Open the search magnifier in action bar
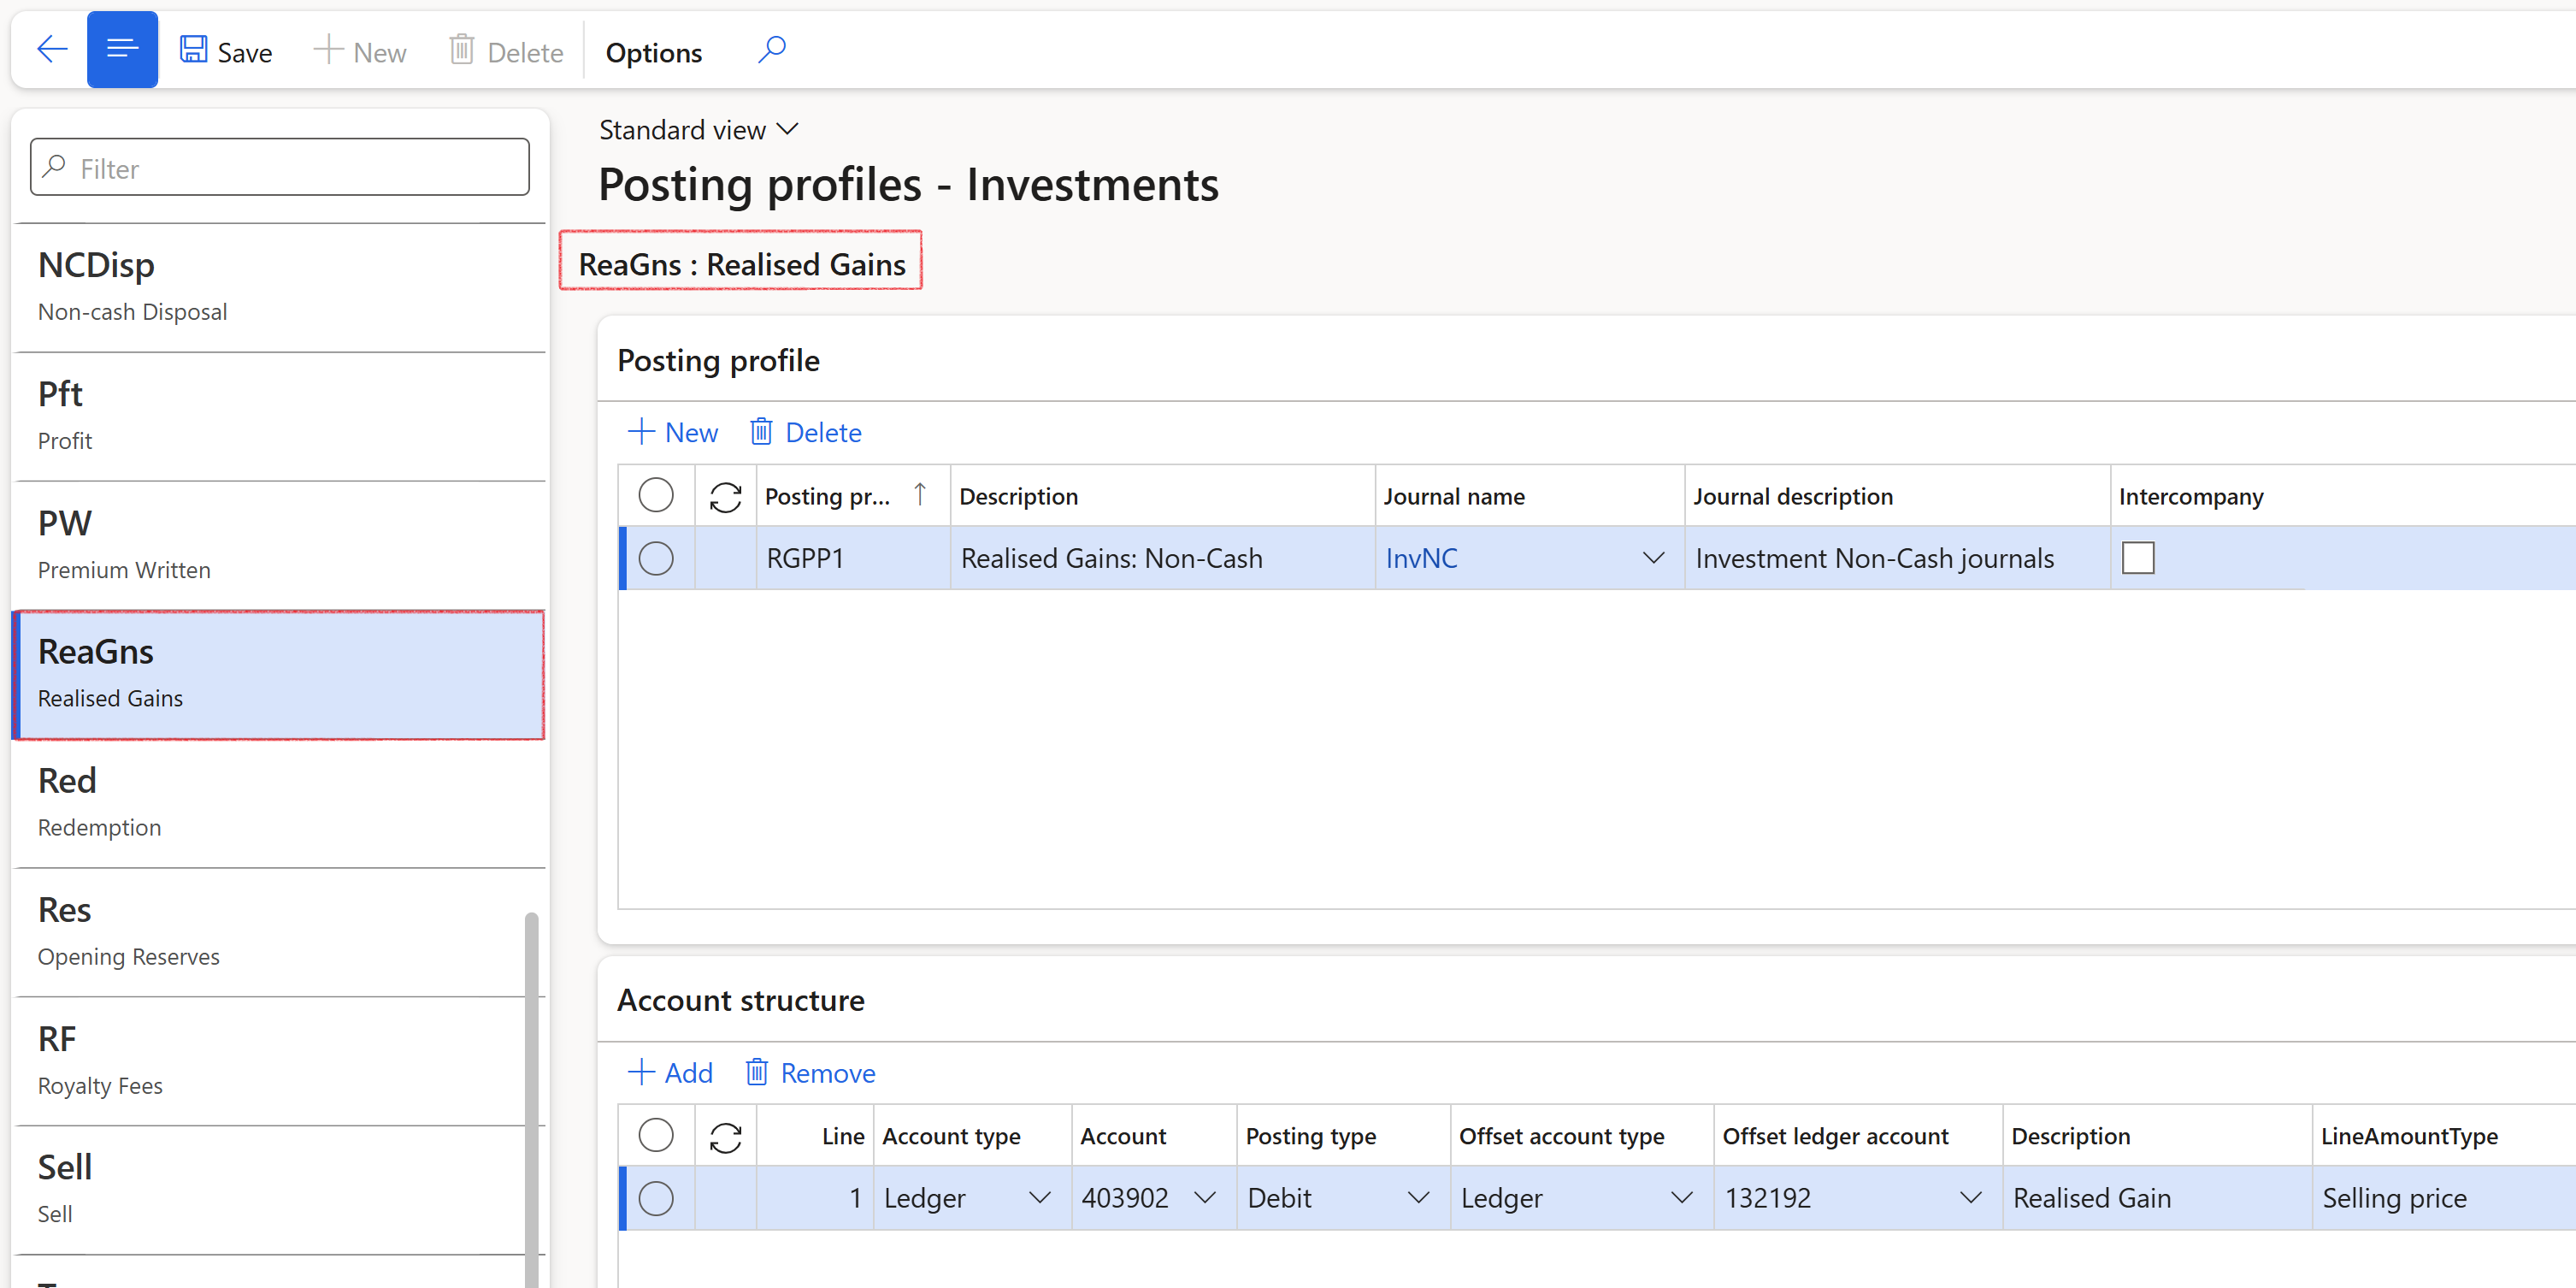Screen dimensions: 2576x1288 point(772,49)
